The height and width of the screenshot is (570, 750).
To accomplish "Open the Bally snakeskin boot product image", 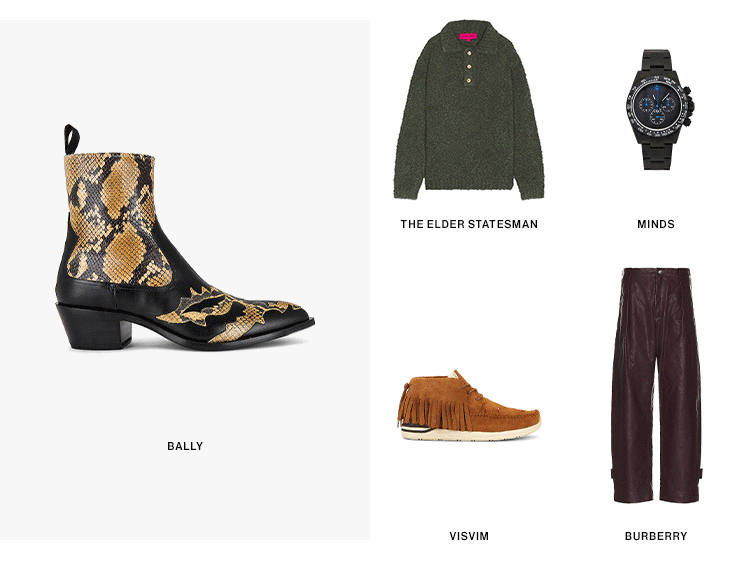I will (x=185, y=237).
